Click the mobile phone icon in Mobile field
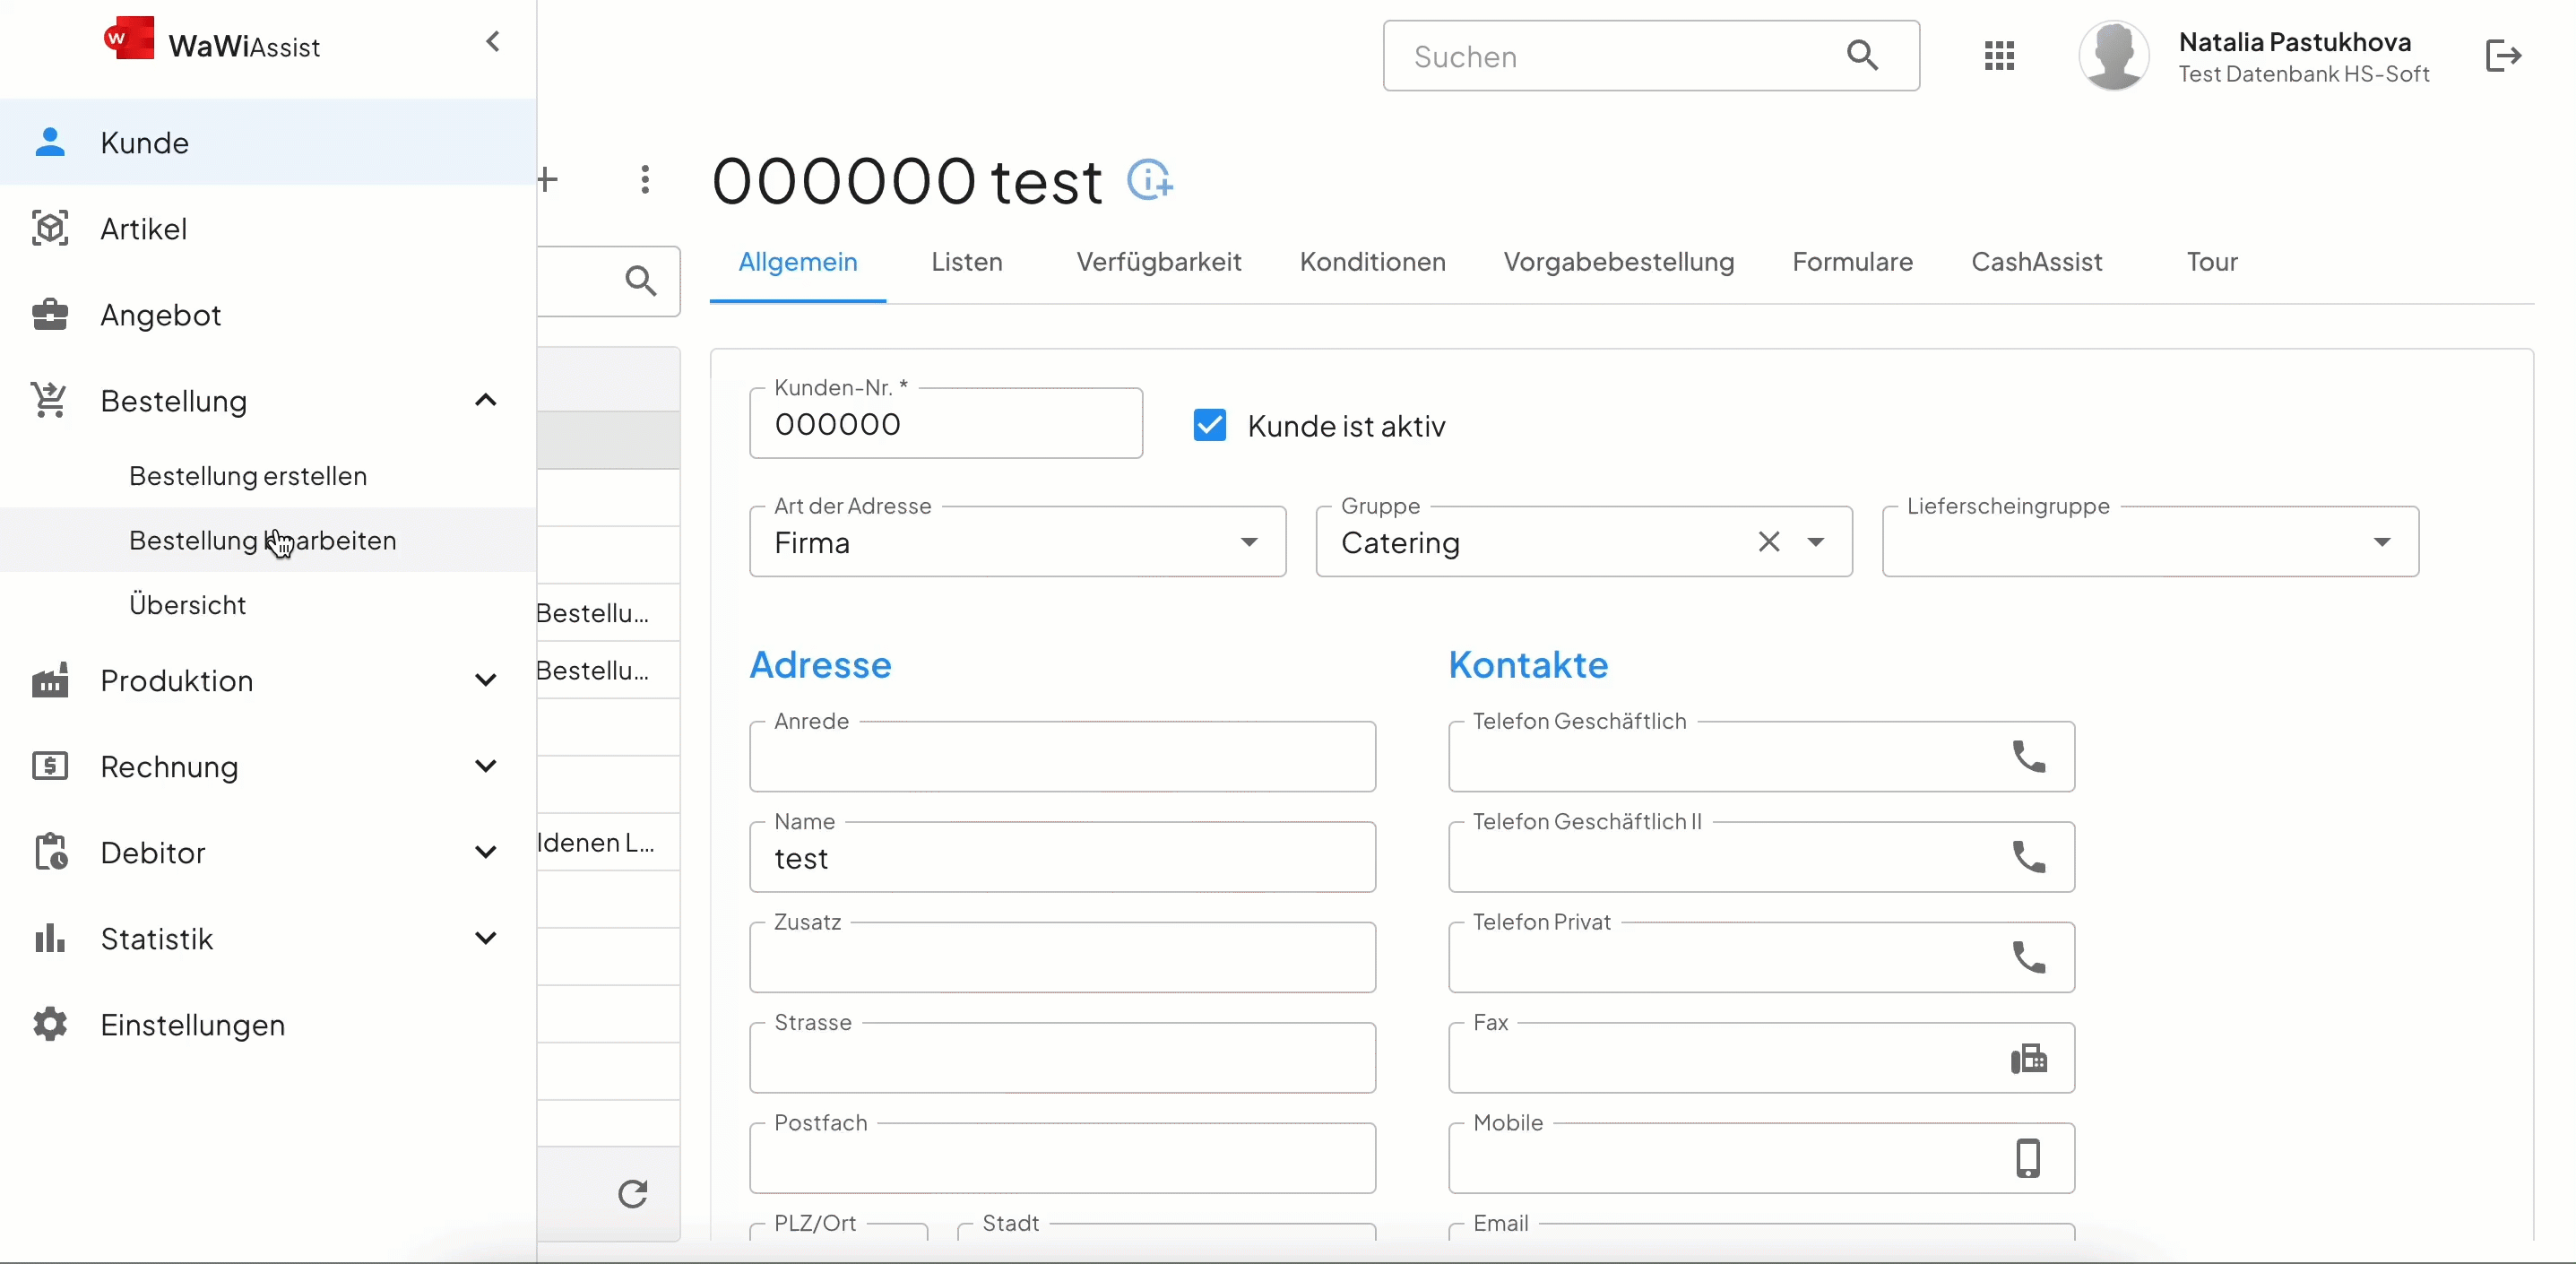Screen dimensions: 2576x1264 pyautogui.click(x=2028, y=1158)
